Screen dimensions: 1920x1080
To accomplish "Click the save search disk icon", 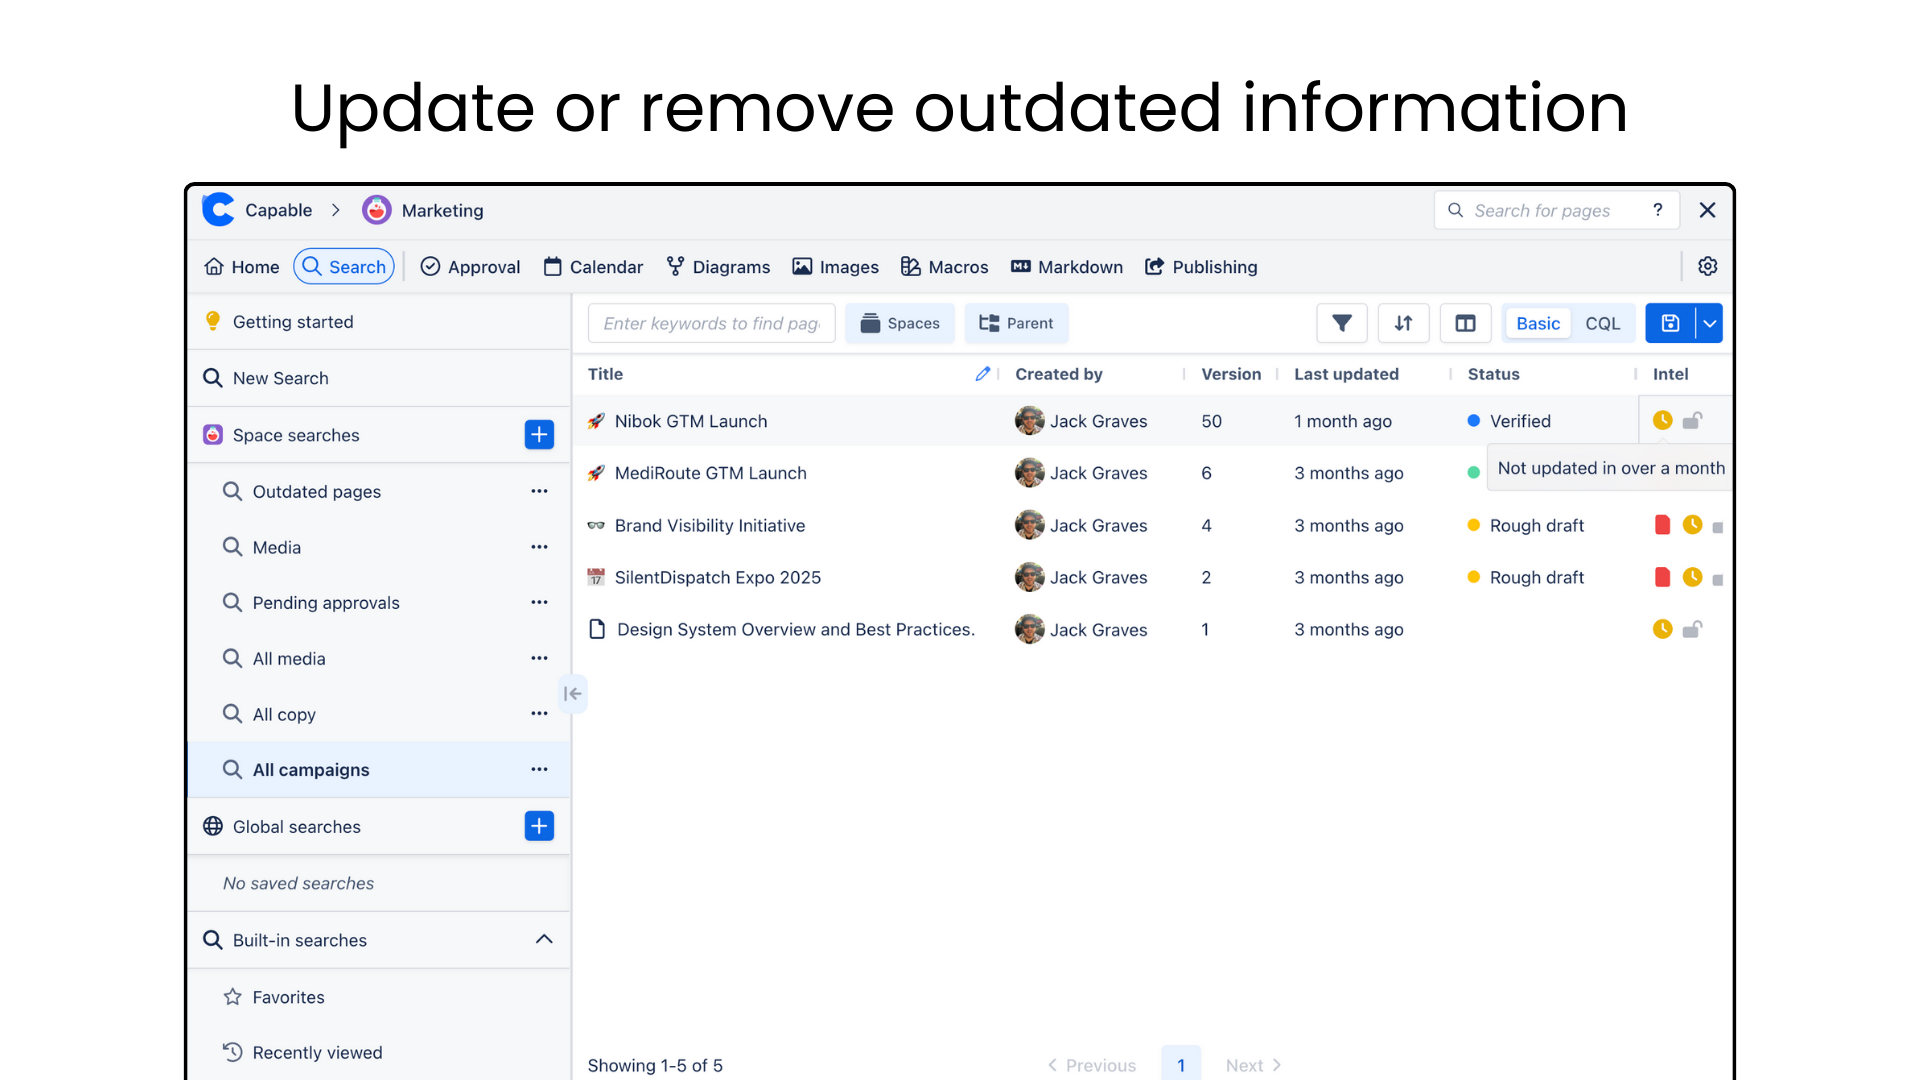I will click(1670, 323).
